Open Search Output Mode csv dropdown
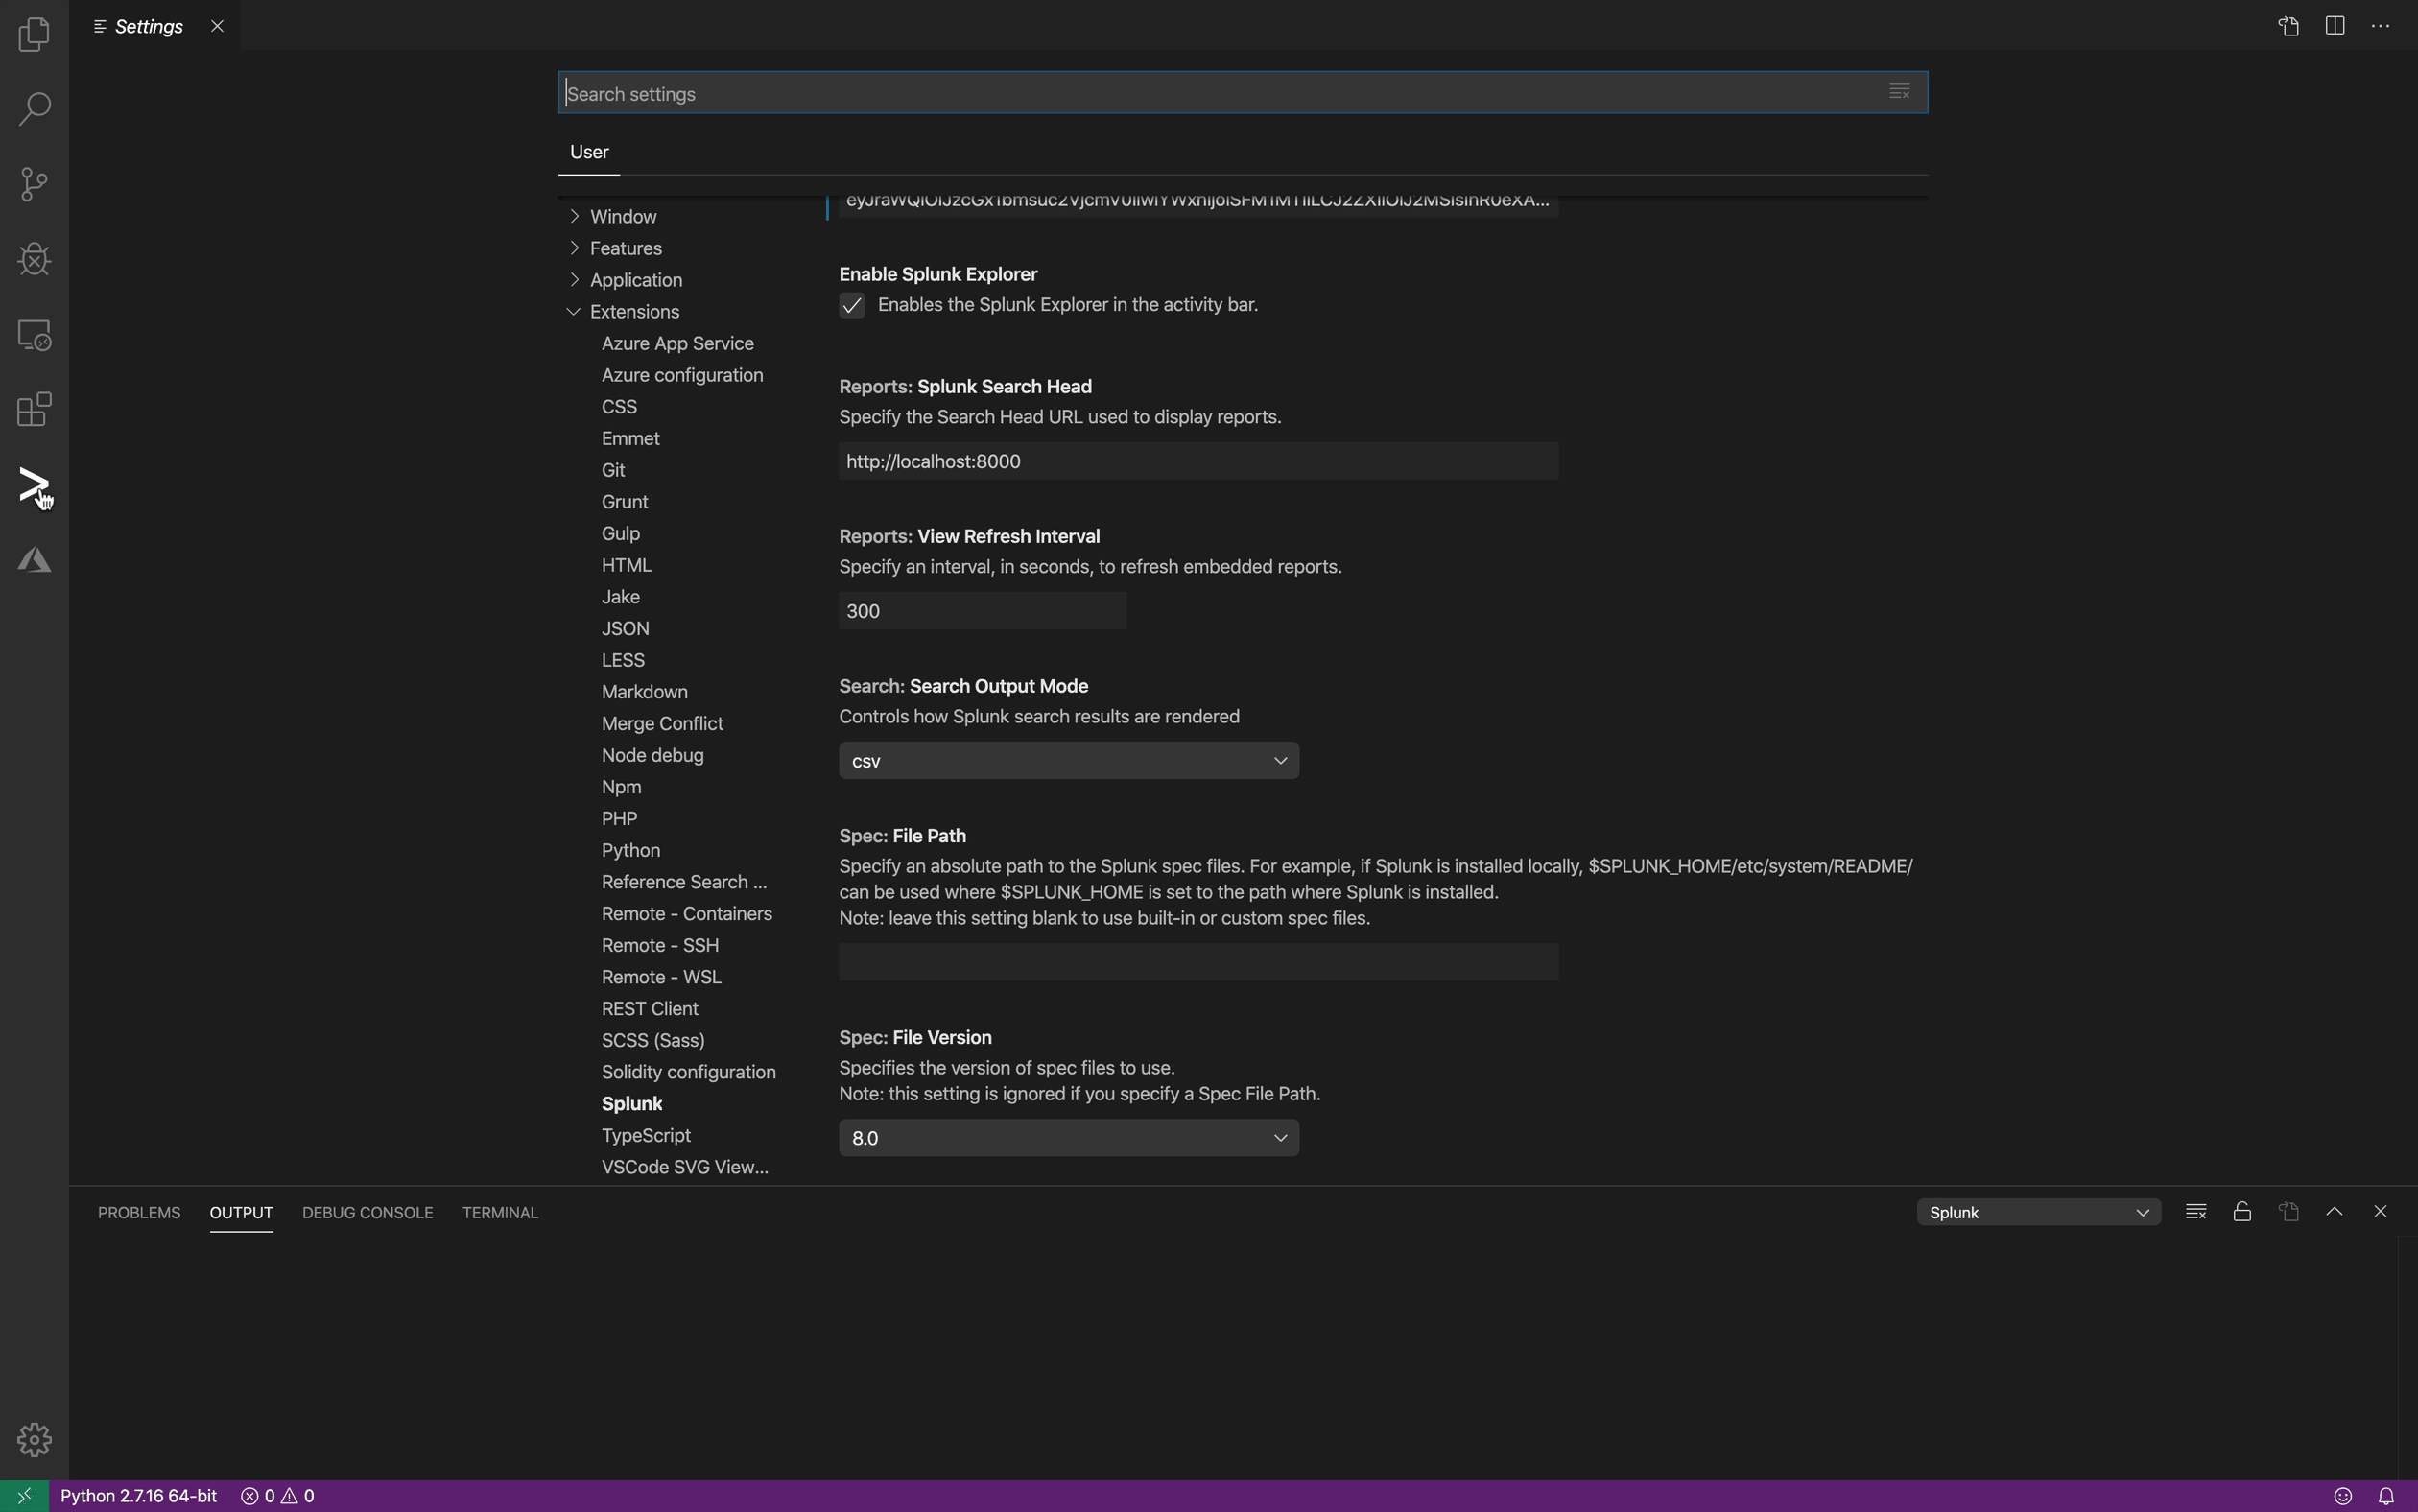Screen dimensions: 2418x1512 (1068, 761)
